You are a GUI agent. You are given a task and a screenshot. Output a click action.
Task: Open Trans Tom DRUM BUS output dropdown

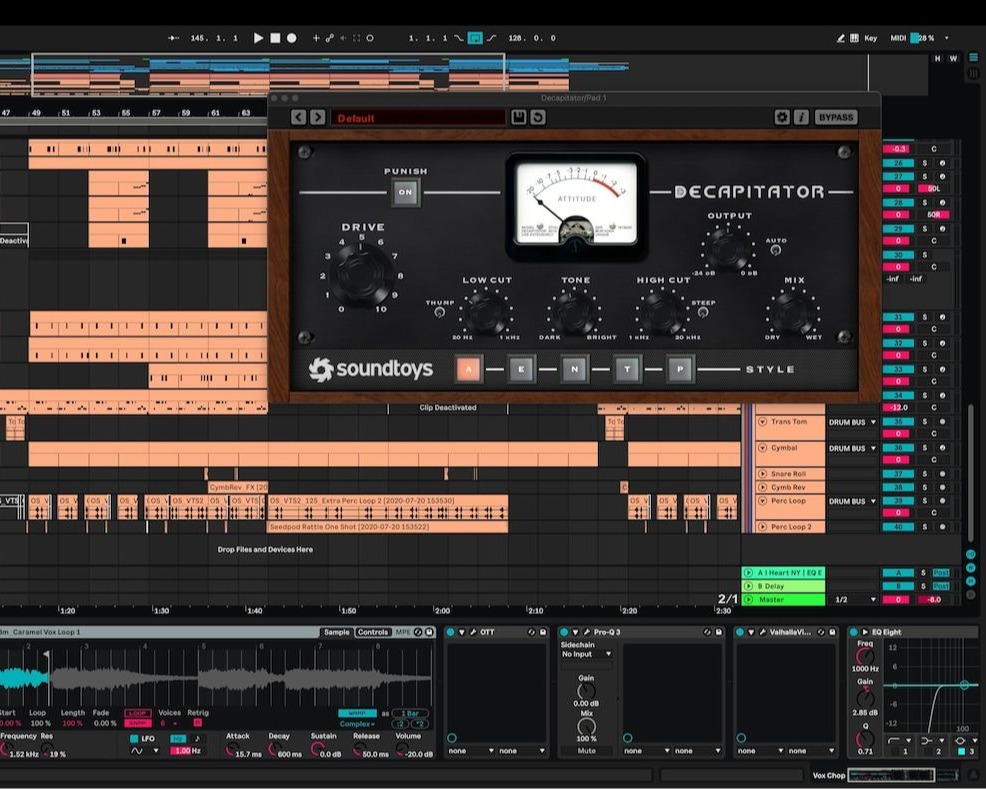(x=852, y=422)
